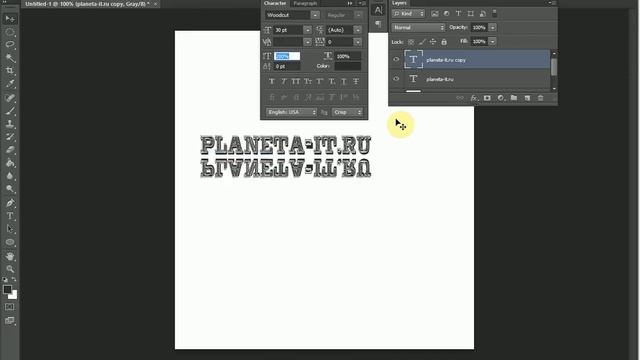Image resolution: width=640 pixels, height=360 pixels.
Task: Create a new layer
Action: click(527, 98)
